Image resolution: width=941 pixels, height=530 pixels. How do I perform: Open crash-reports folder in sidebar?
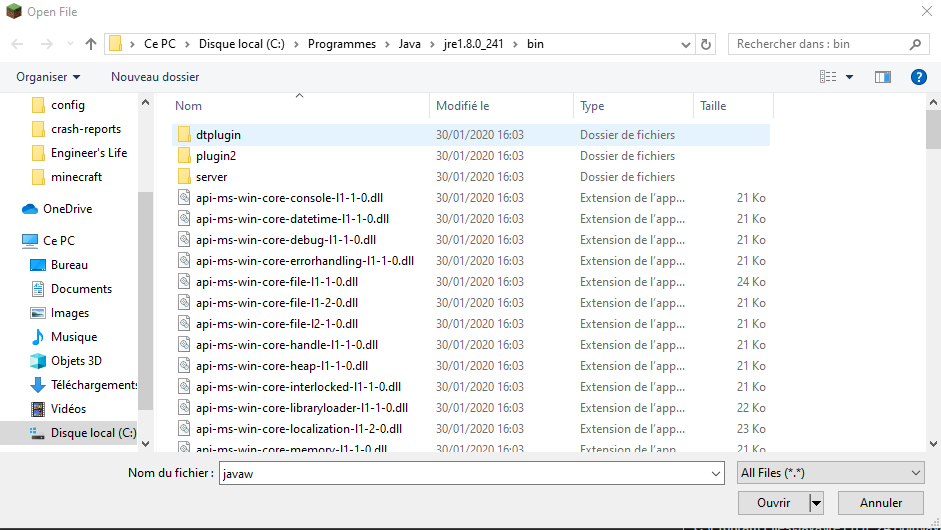point(86,129)
